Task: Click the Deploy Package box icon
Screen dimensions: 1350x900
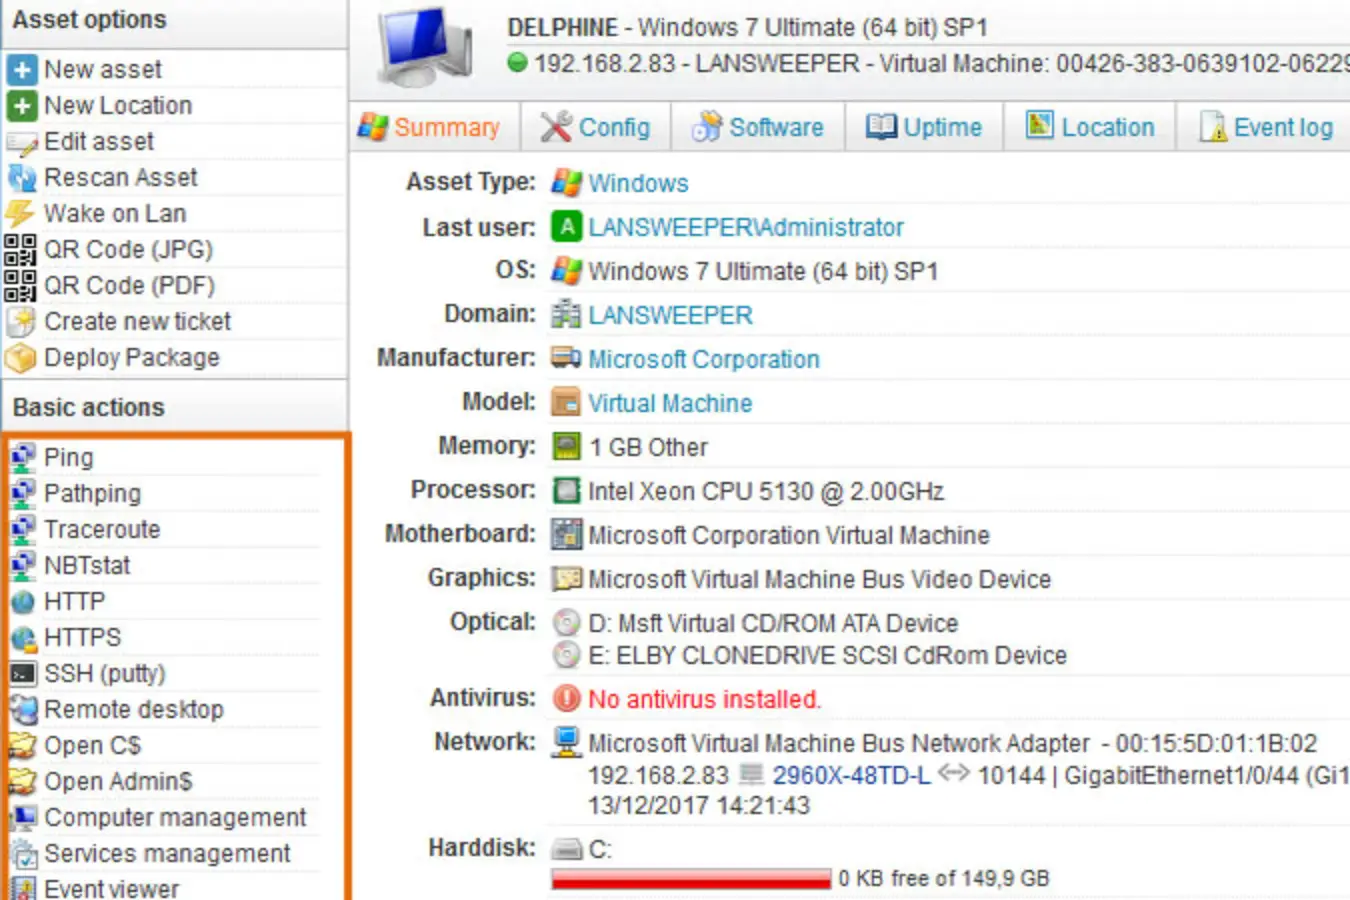Action: click(20, 358)
